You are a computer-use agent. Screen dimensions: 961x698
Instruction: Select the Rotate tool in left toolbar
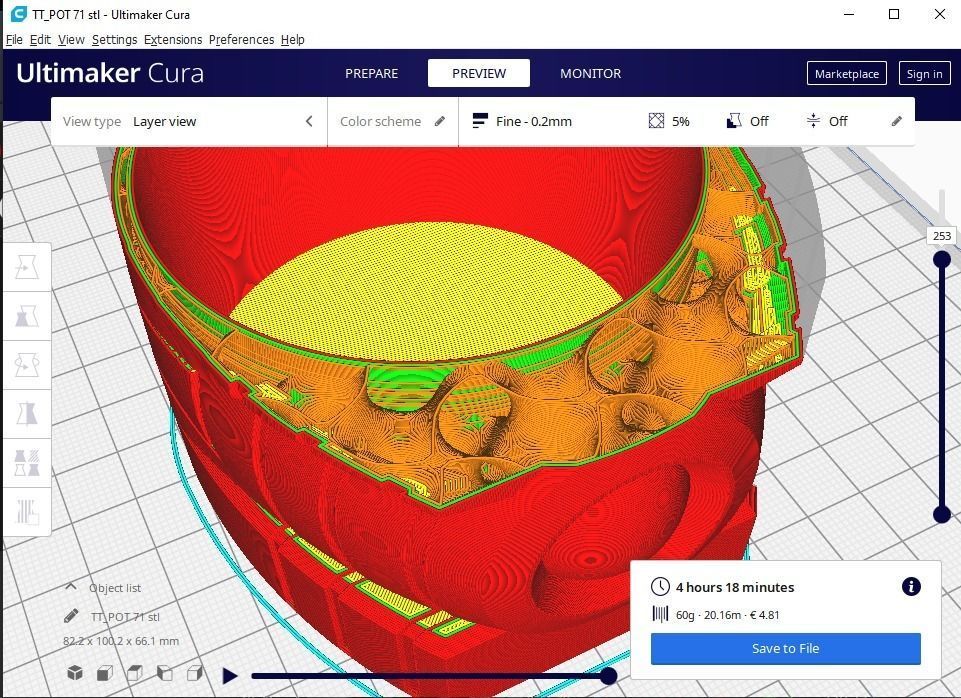(26, 365)
